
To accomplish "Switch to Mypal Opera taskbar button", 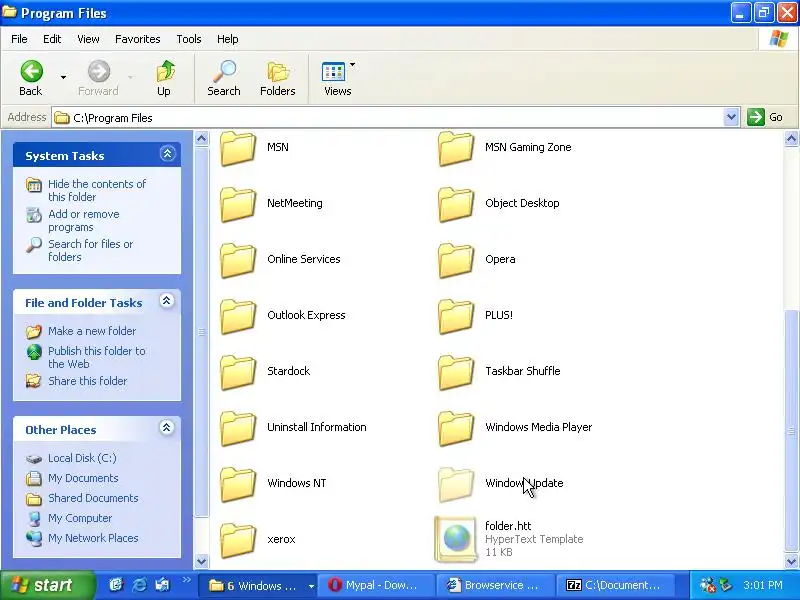I will pyautogui.click(x=376, y=585).
